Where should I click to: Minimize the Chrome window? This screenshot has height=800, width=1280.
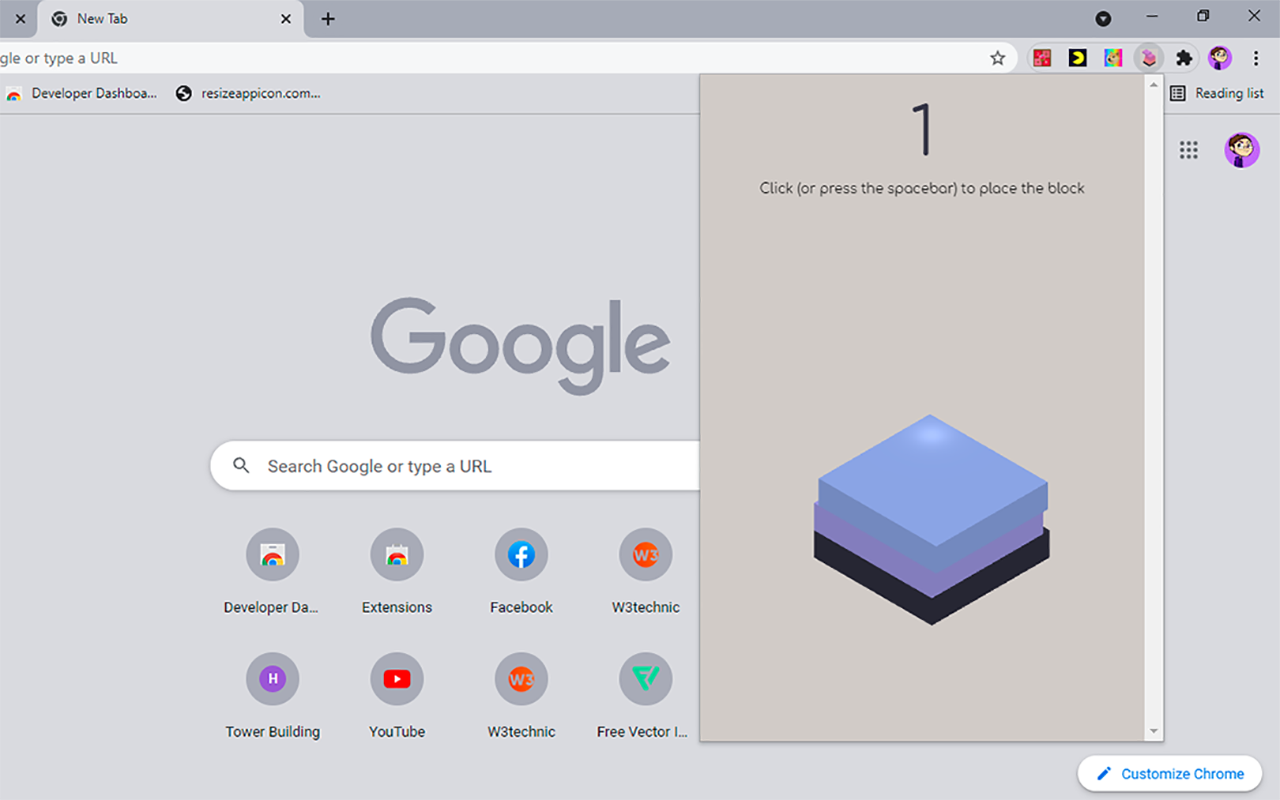[1153, 16]
